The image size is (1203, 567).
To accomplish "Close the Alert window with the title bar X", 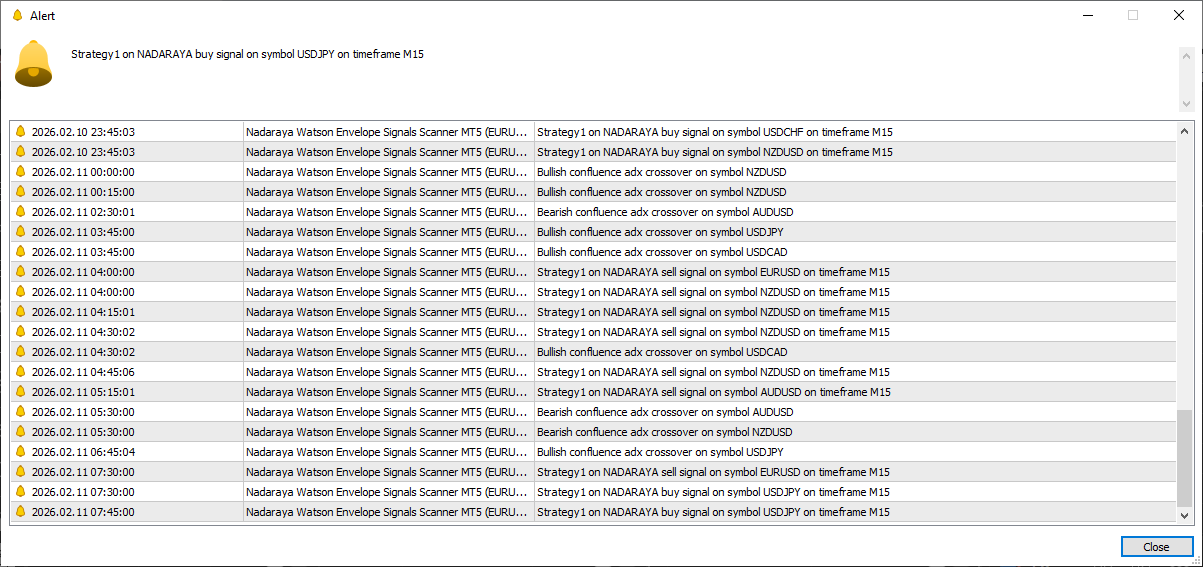I will point(1178,15).
